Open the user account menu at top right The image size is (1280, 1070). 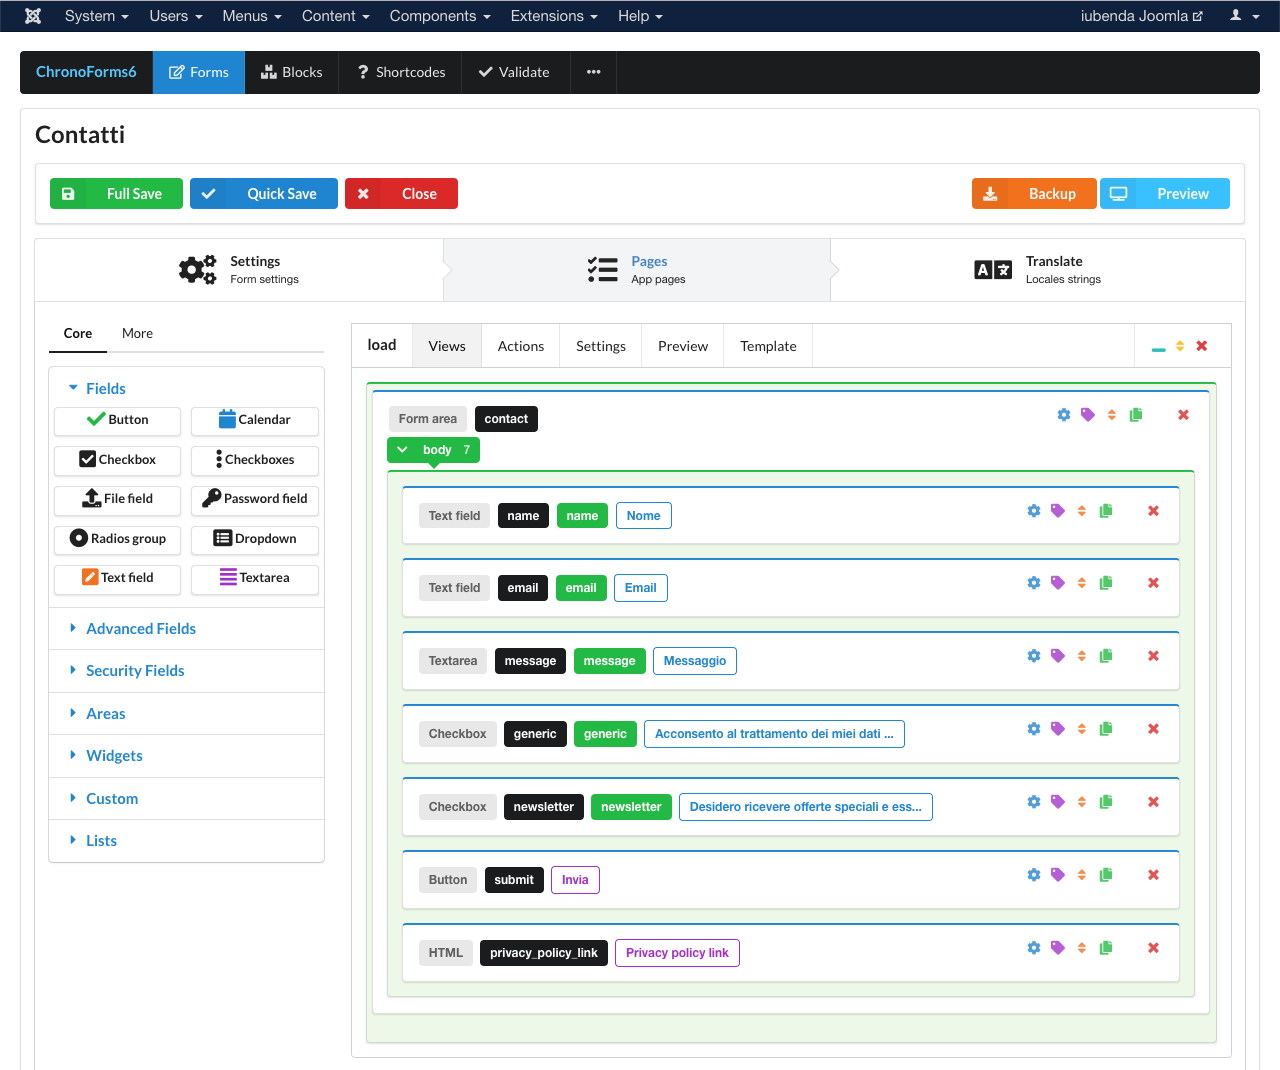1243,15
